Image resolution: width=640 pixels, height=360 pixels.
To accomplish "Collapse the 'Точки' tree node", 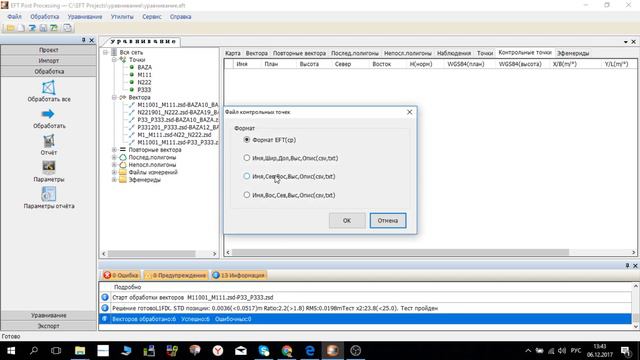I will tap(114, 60).
